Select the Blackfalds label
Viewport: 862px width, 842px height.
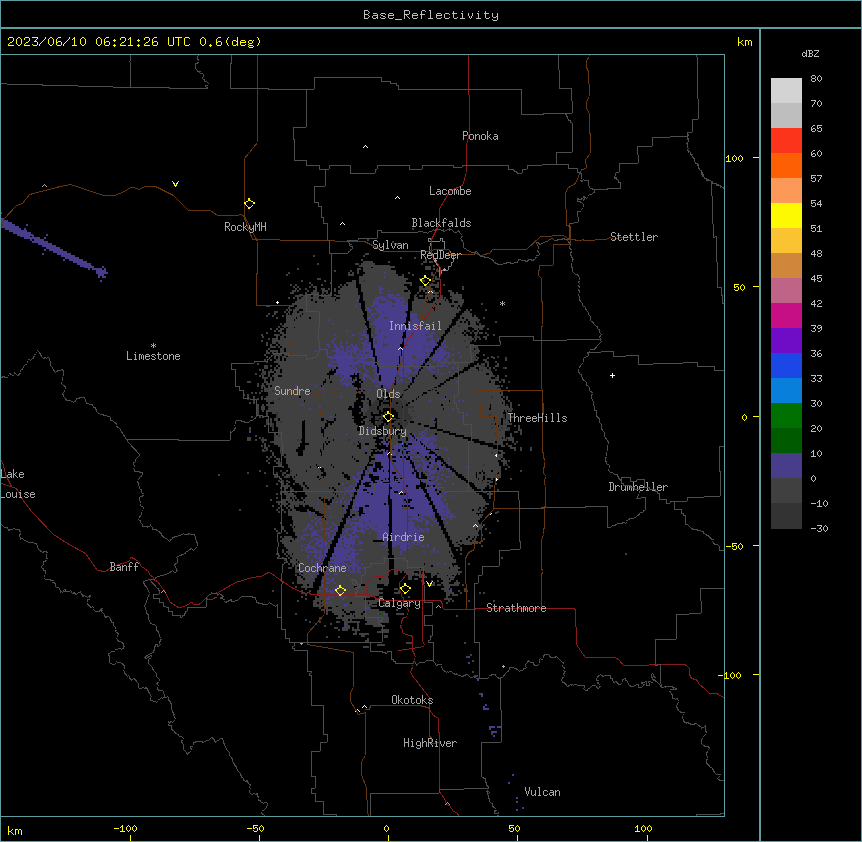click(441, 223)
